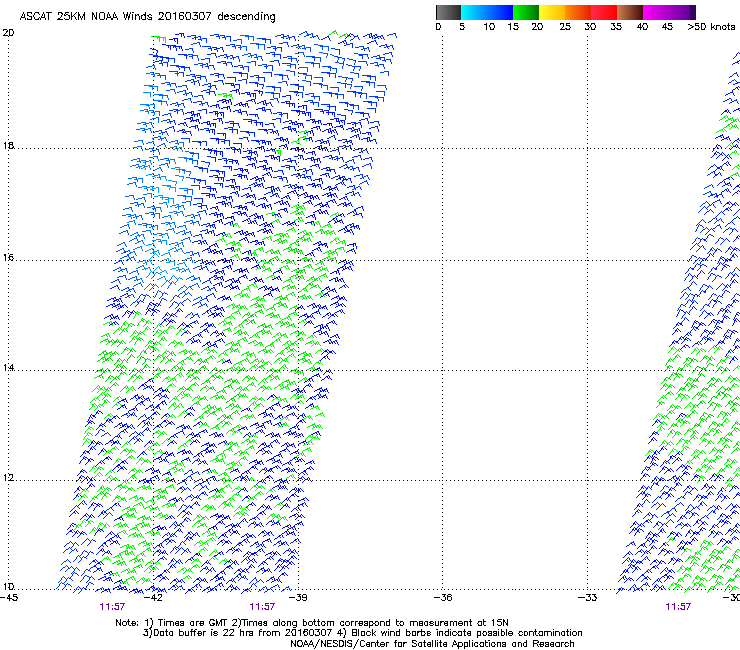The height and width of the screenshot is (650, 740).
Task: Click the longitude label -36
Action: pyautogui.click(x=443, y=598)
